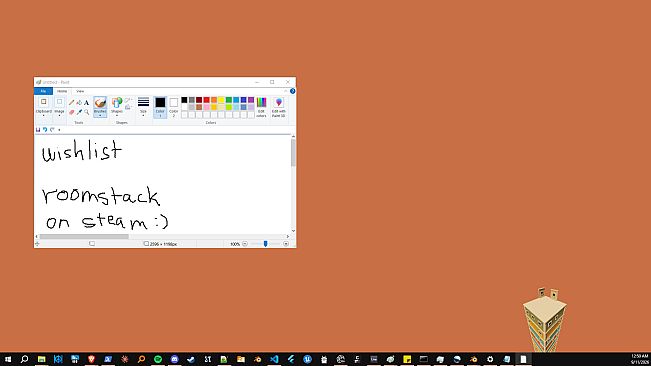The width and height of the screenshot is (651, 366).
Task: Open Sticky Notes from the taskbar
Action: tap(407, 359)
